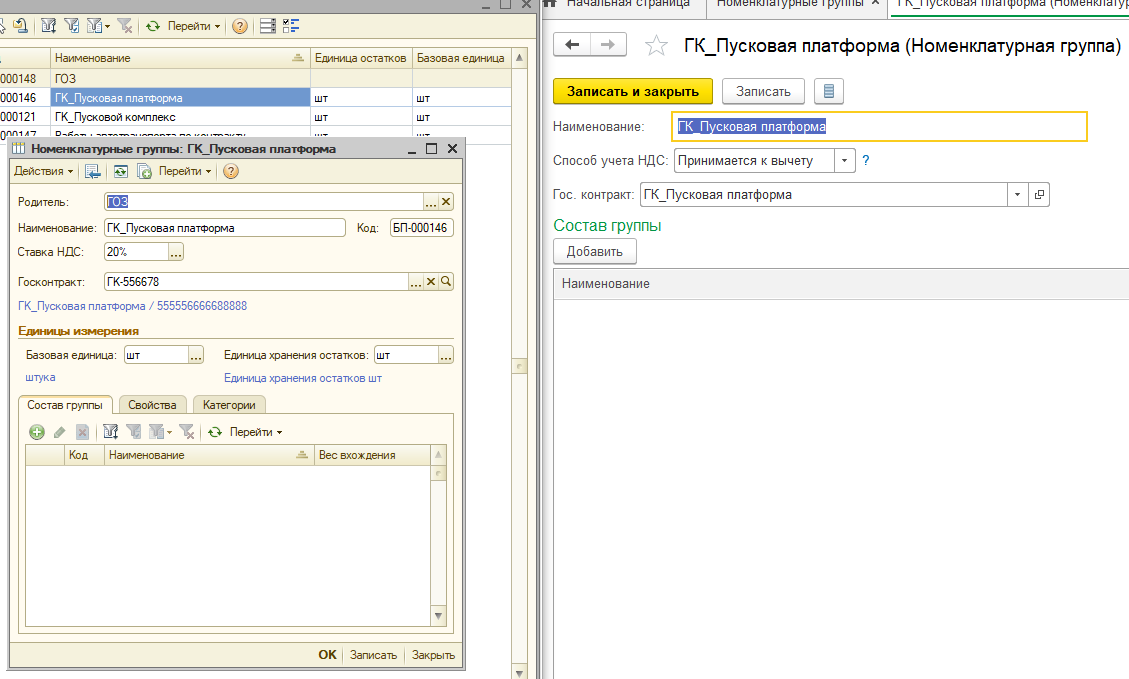Click the forward arrow navigation button
Viewport: 1129px width, 679px height.
click(608, 45)
